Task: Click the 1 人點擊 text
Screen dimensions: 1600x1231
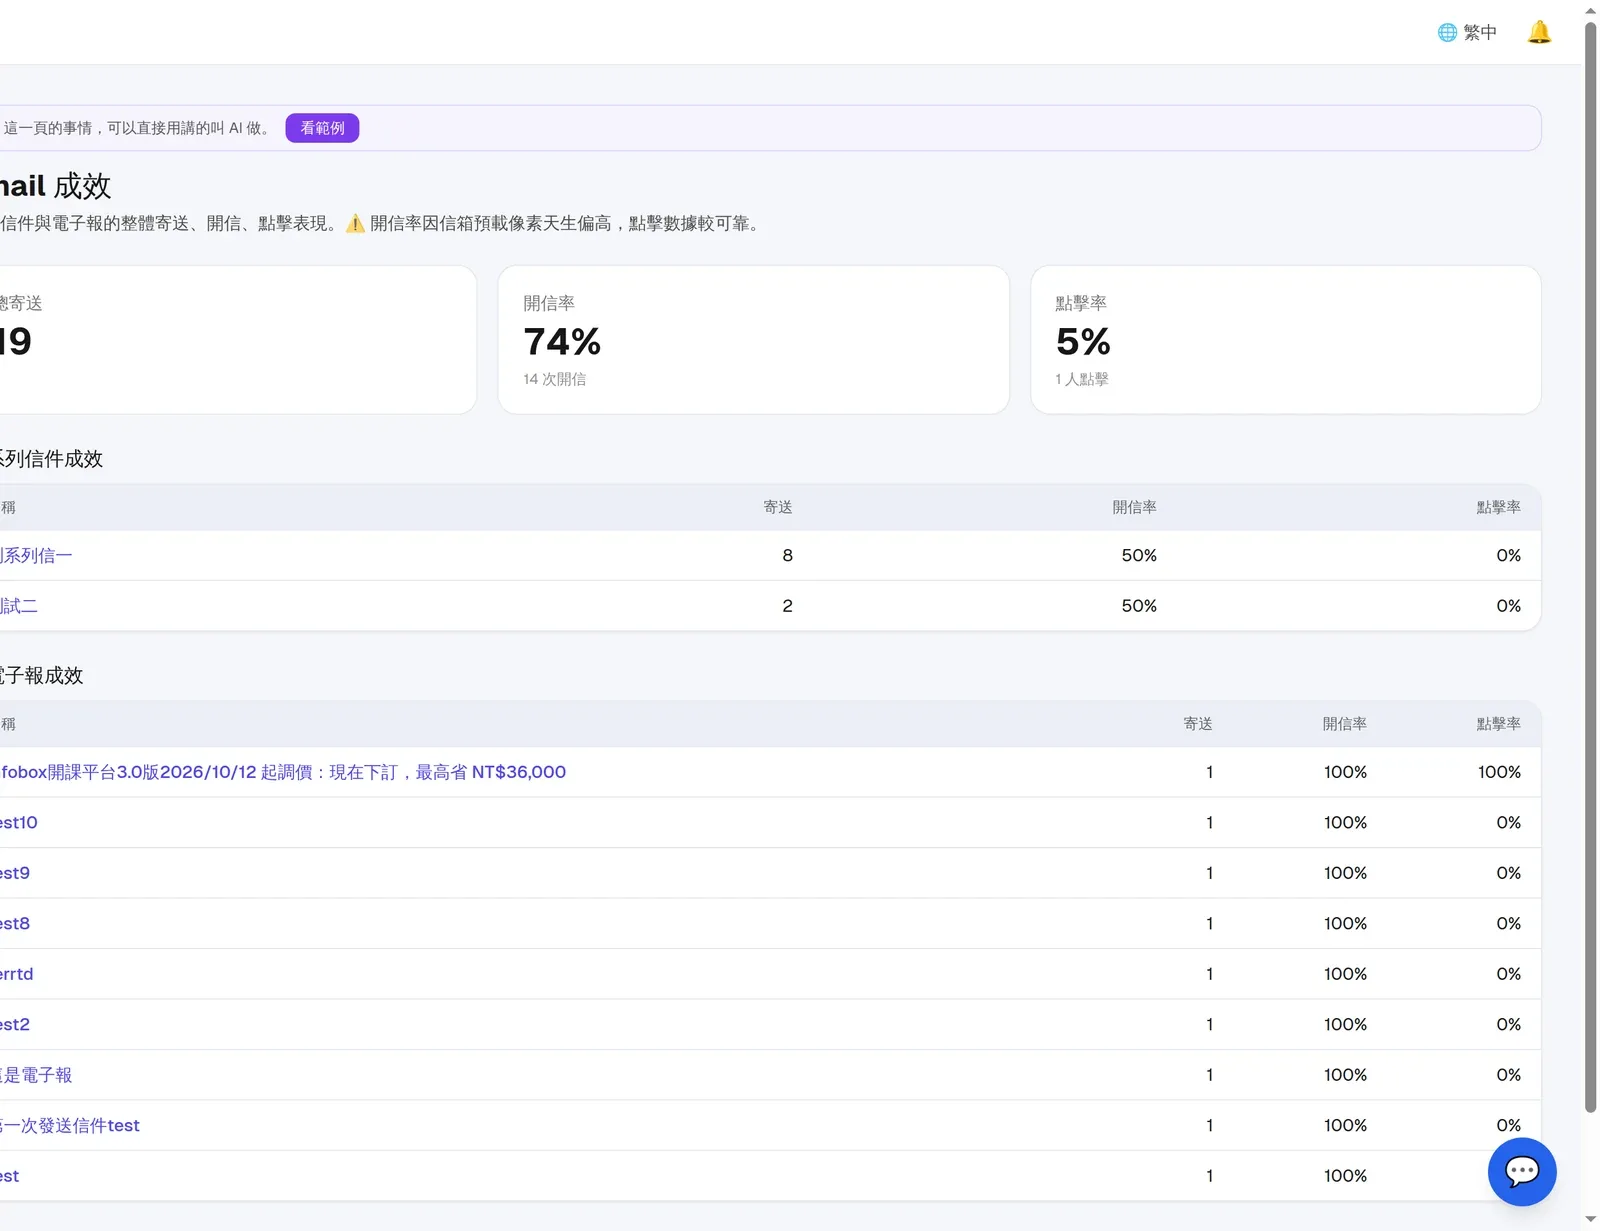Action: 1082,379
